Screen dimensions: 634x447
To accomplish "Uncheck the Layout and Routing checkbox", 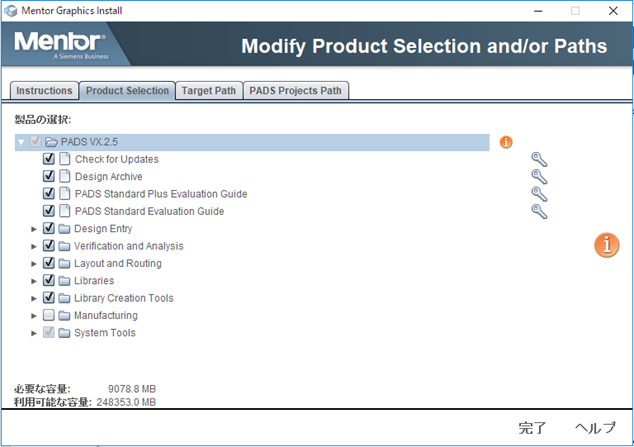I will (x=49, y=263).
